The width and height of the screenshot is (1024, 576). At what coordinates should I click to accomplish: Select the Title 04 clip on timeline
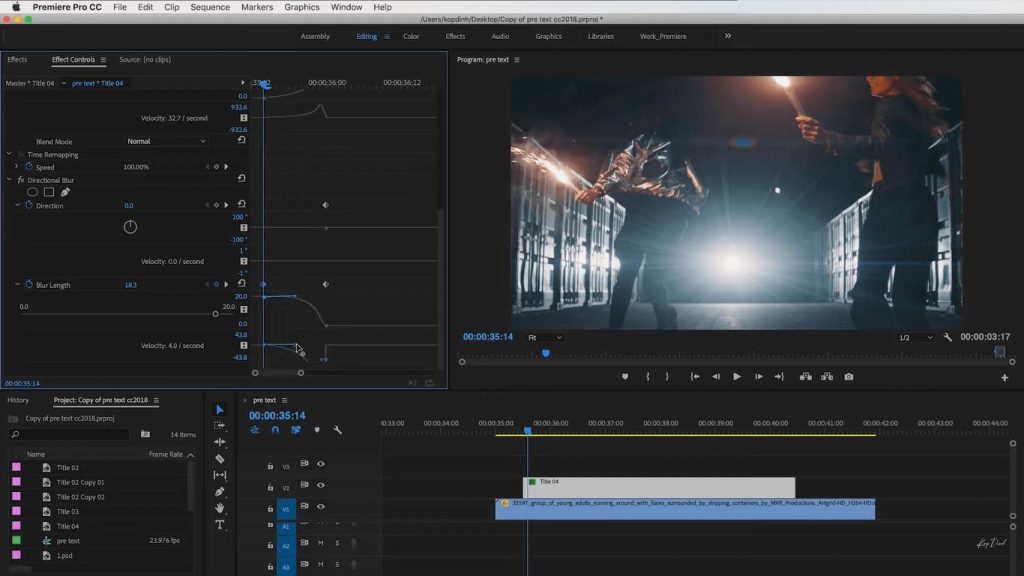660,486
